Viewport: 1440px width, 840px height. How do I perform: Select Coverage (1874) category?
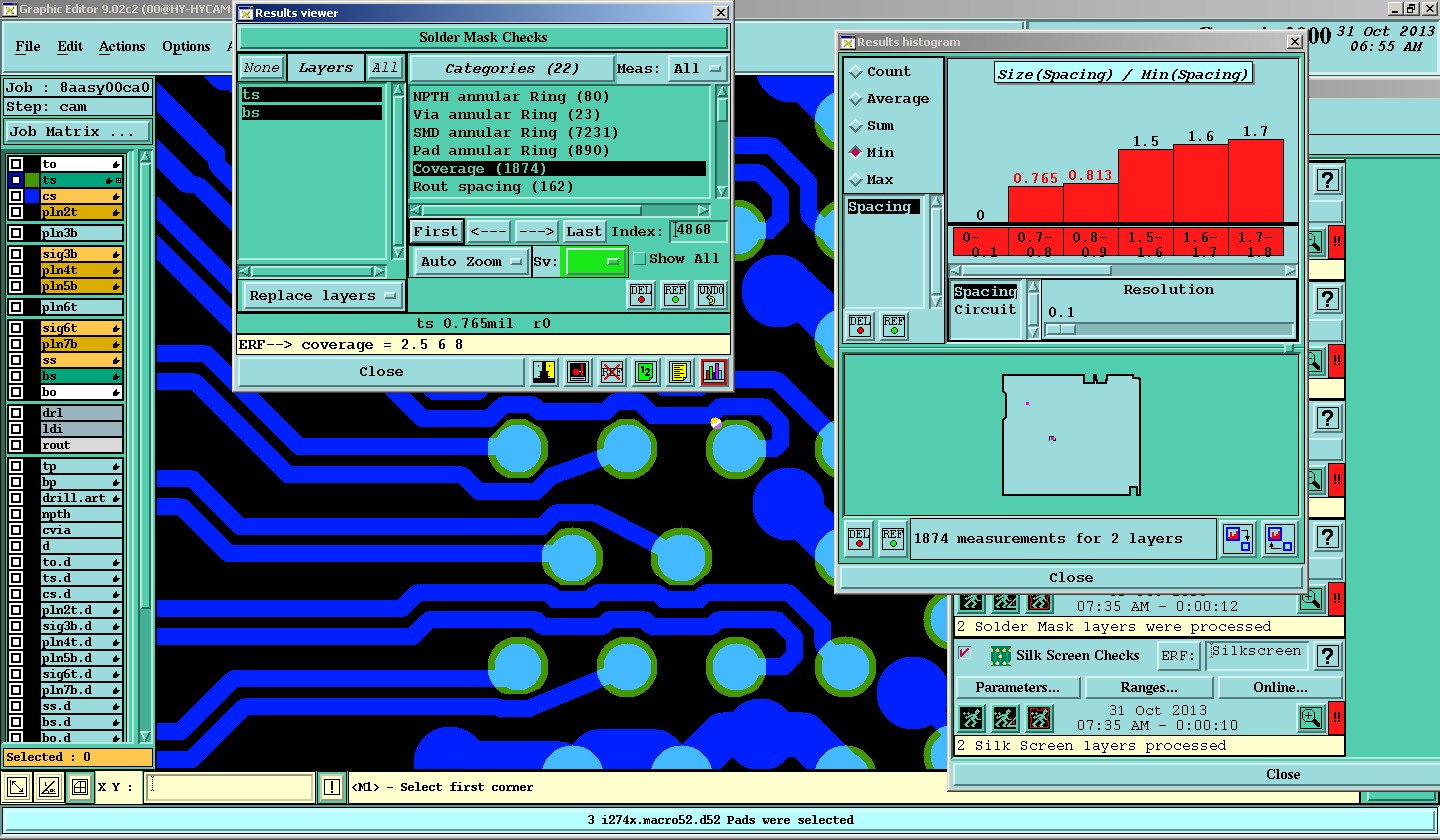pyautogui.click(x=559, y=169)
